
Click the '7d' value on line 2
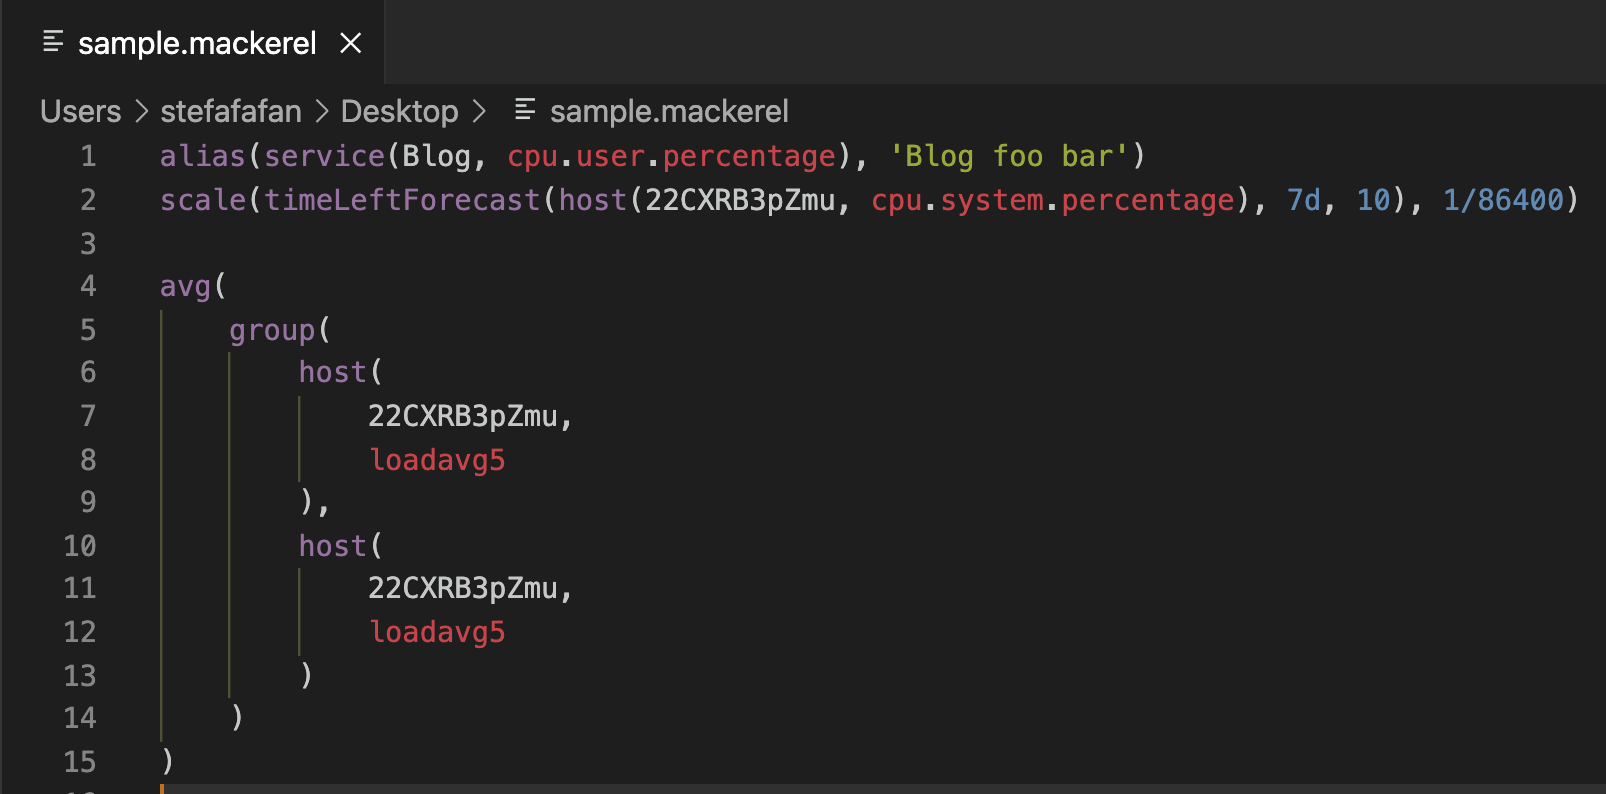(1304, 200)
